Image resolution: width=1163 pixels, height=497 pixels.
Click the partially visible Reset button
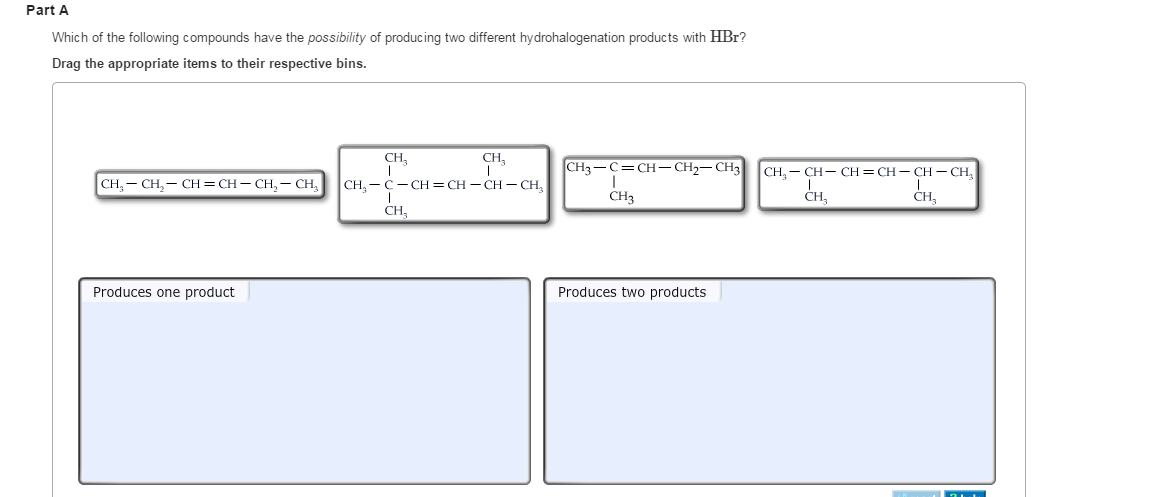[x=916, y=493]
